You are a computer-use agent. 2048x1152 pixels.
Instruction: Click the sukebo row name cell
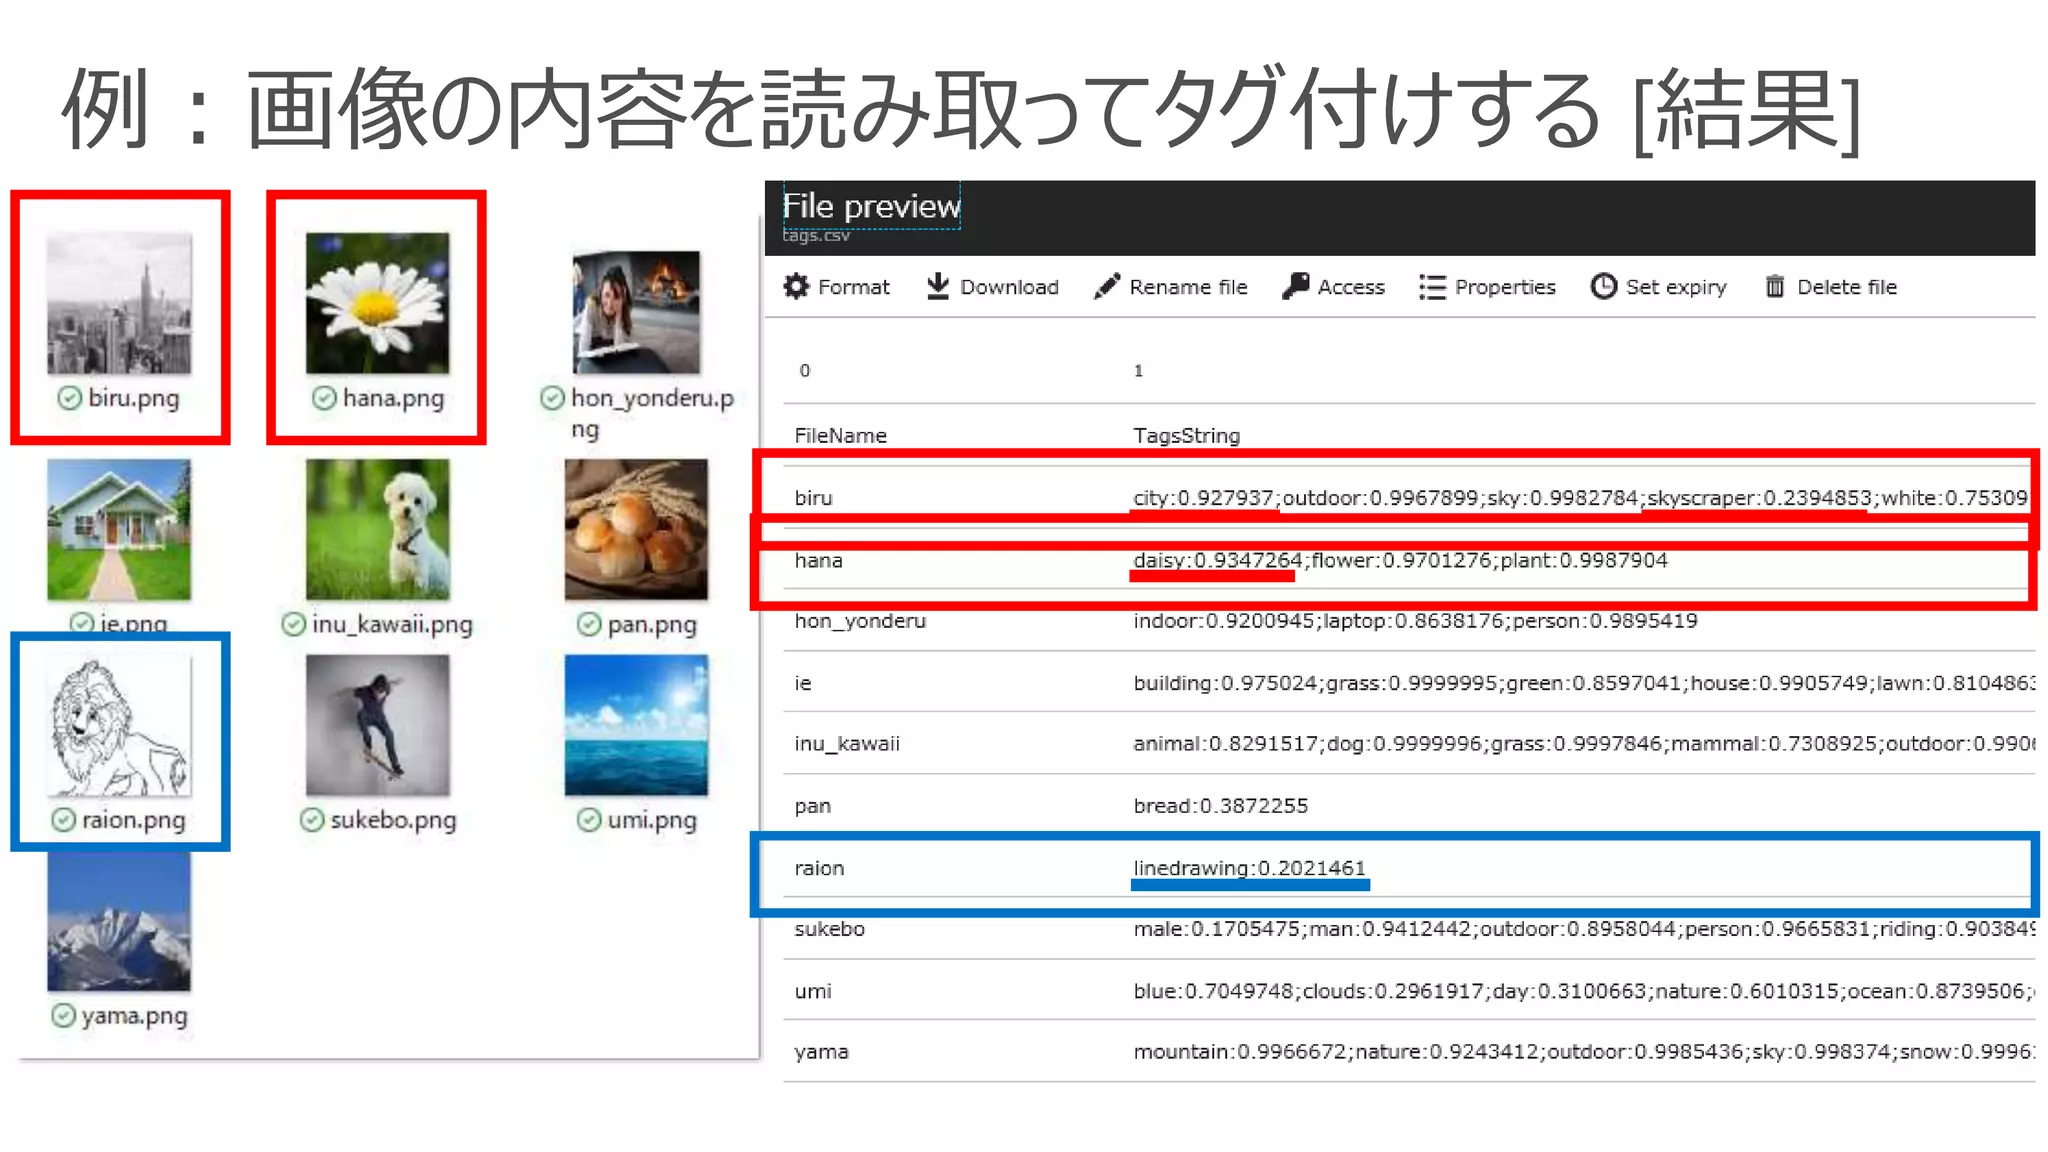point(829,929)
